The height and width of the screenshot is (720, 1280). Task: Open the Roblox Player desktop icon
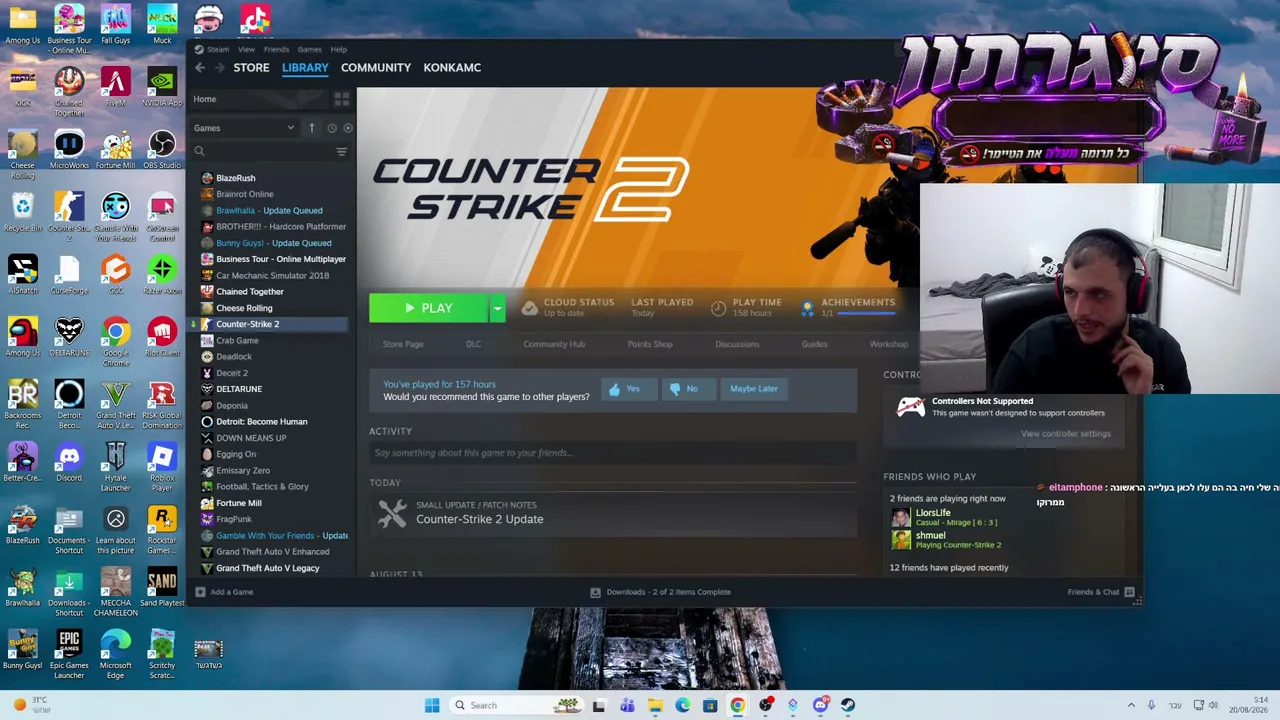click(162, 468)
